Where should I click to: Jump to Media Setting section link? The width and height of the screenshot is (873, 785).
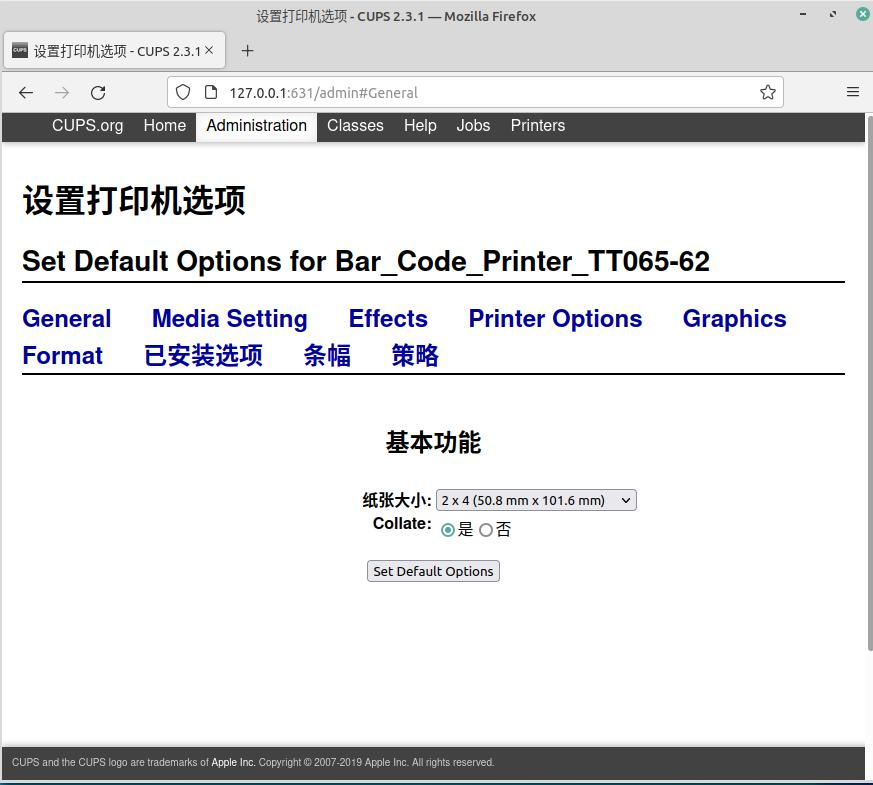point(229,319)
